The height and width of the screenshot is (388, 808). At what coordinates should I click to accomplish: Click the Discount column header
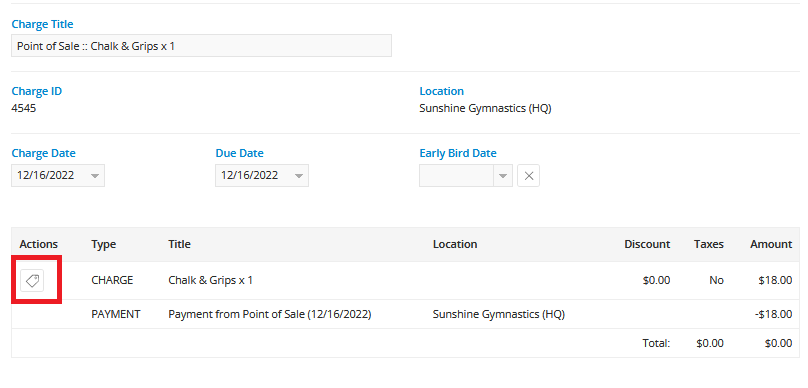click(647, 244)
